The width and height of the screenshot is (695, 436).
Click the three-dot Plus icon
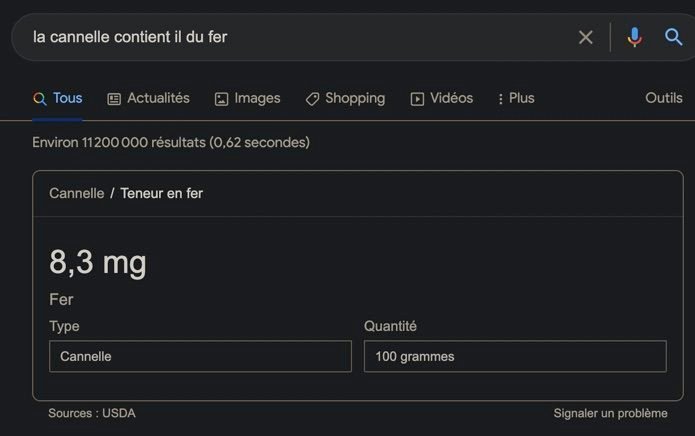pyautogui.click(x=500, y=99)
